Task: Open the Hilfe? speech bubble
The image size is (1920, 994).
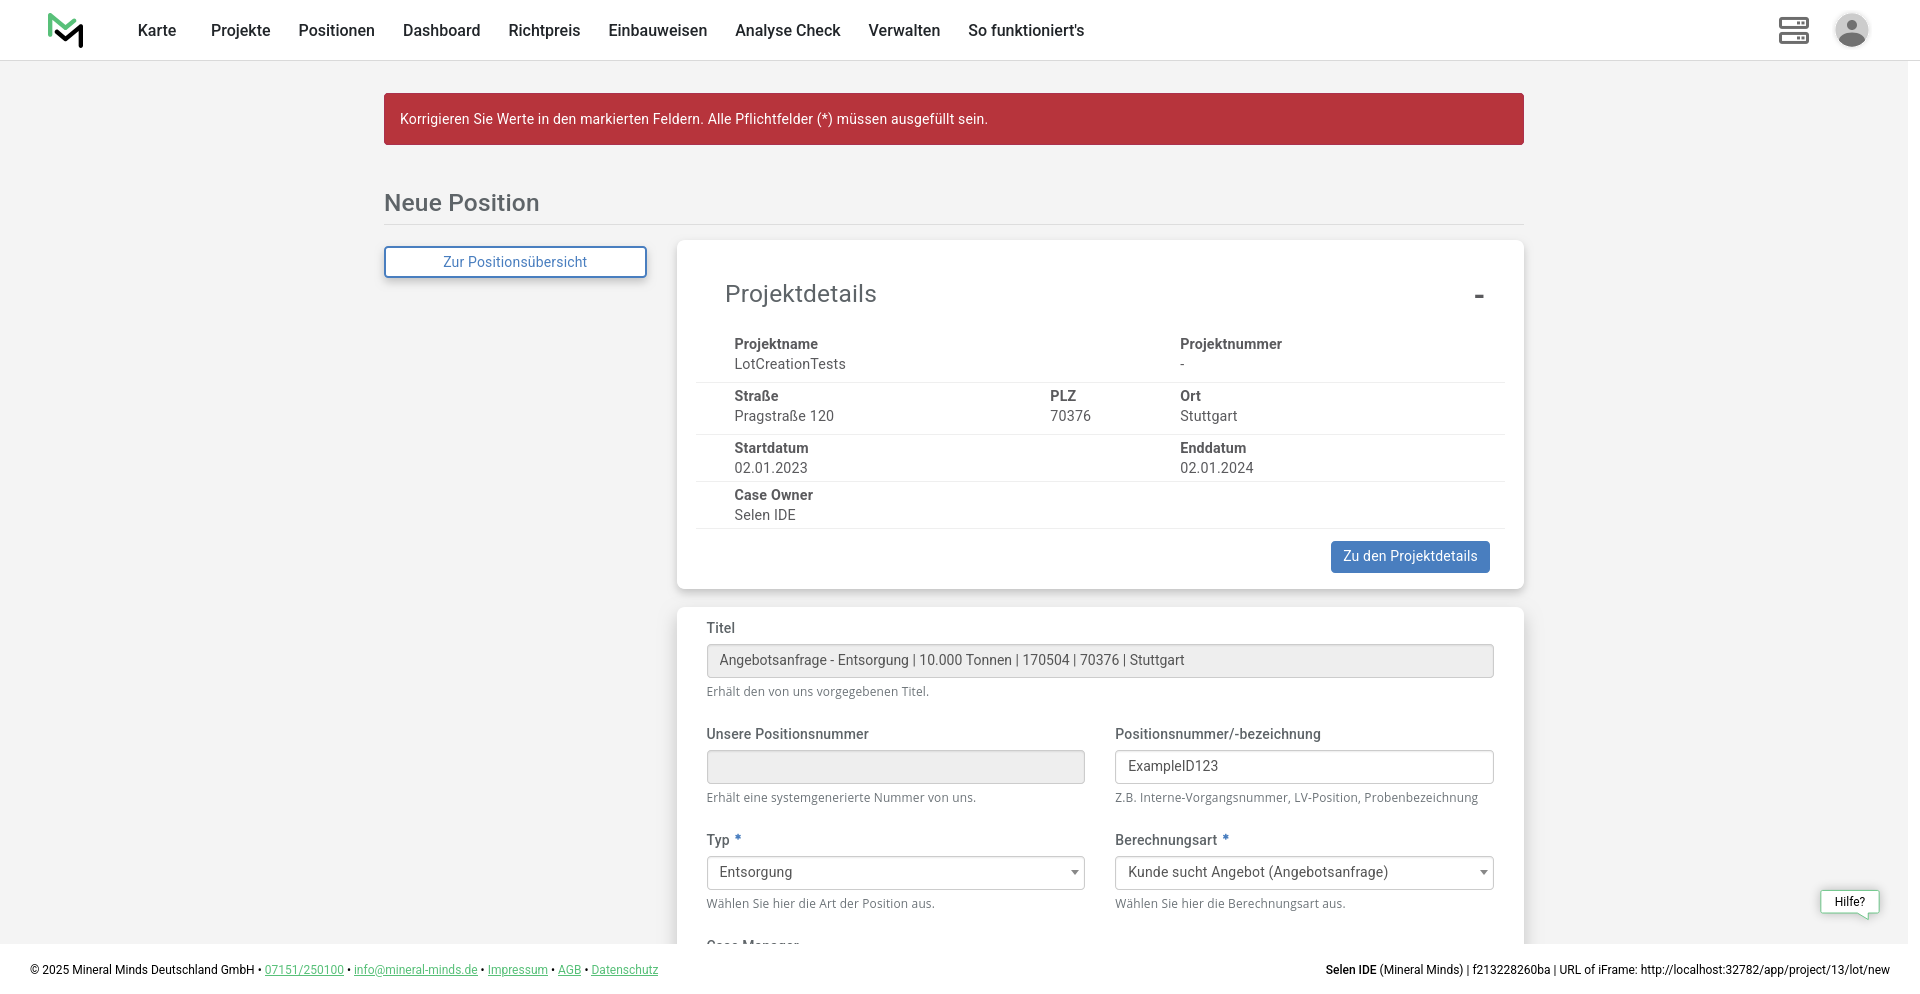Action: coord(1849,902)
